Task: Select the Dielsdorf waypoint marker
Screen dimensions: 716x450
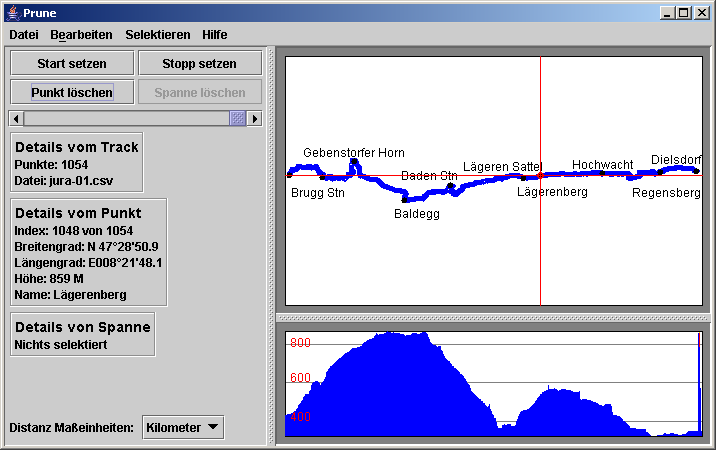Action: tap(696, 170)
